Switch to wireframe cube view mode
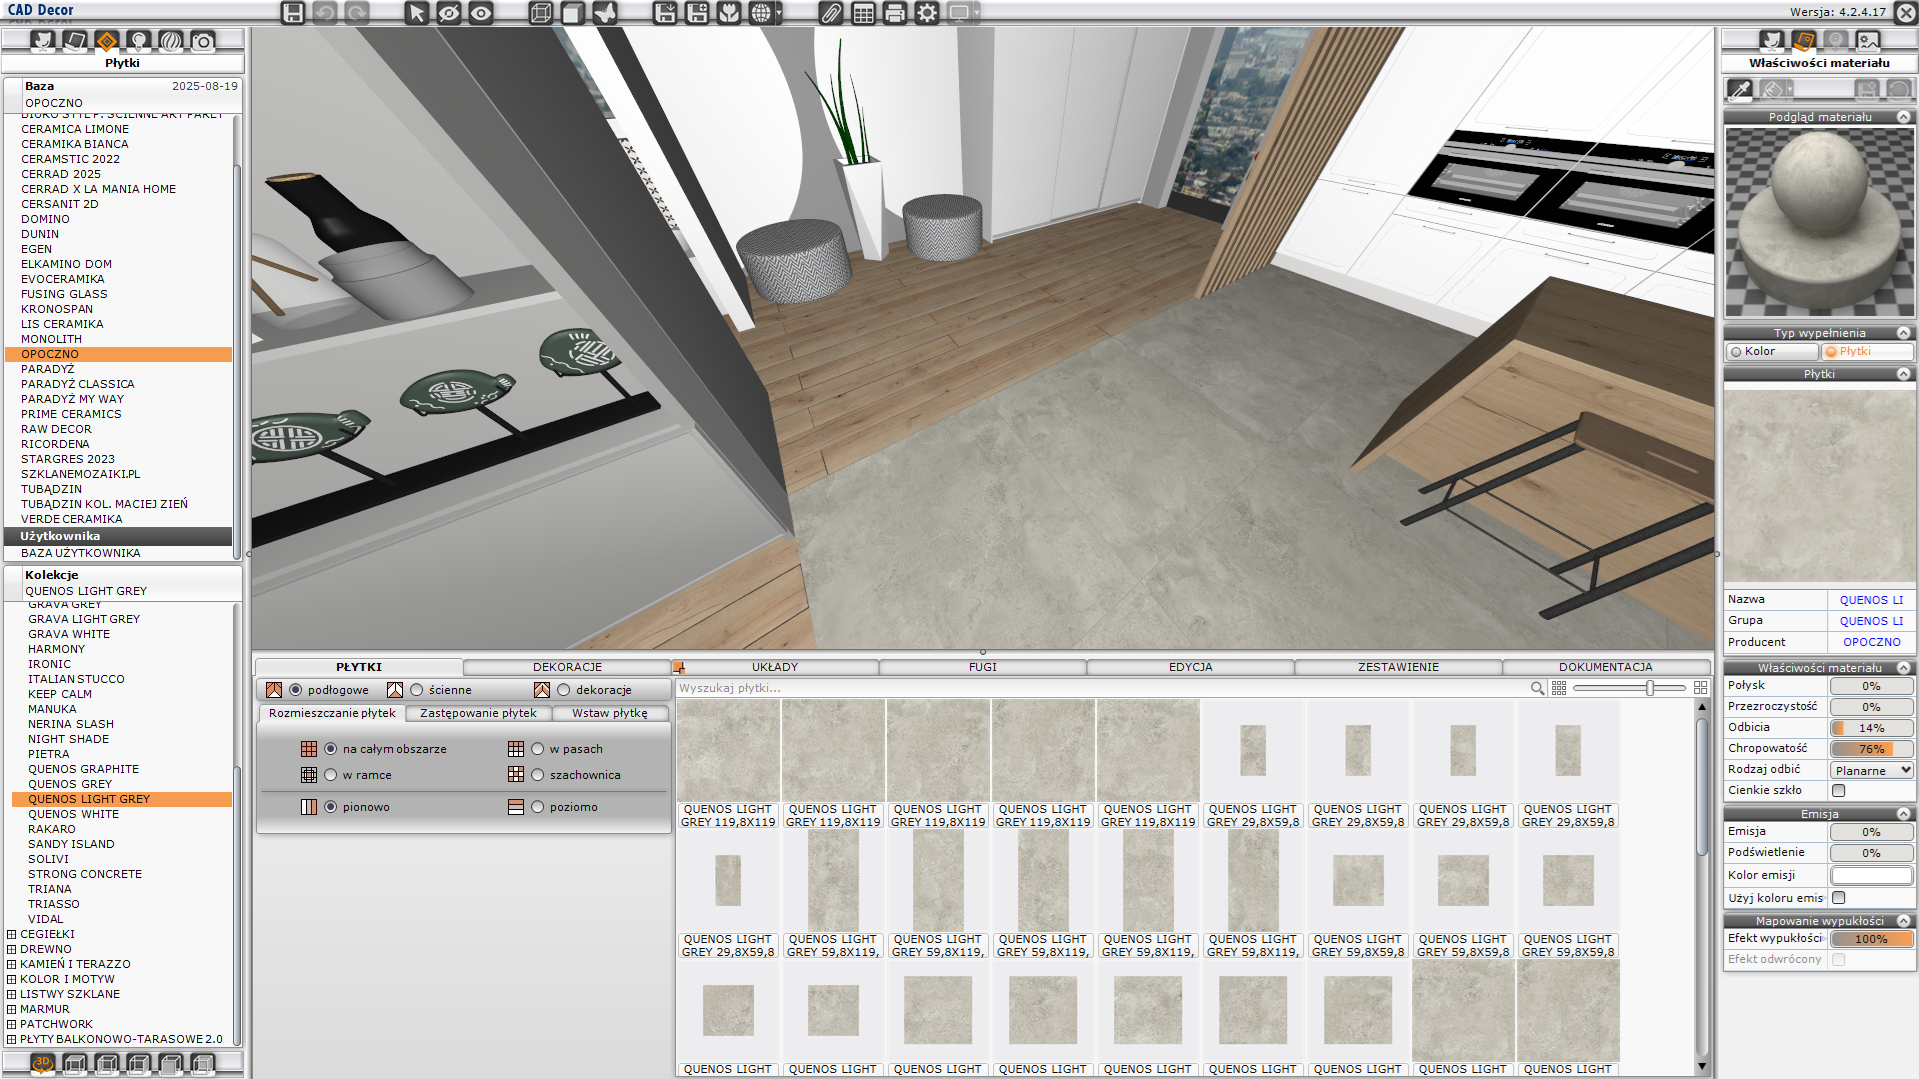The image size is (1919, 1079). 540,13
